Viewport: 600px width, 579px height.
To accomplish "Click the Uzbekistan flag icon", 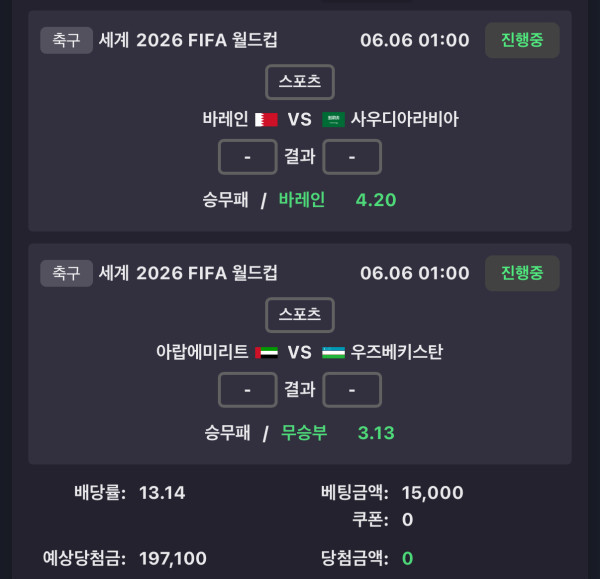I will [333, 352].
